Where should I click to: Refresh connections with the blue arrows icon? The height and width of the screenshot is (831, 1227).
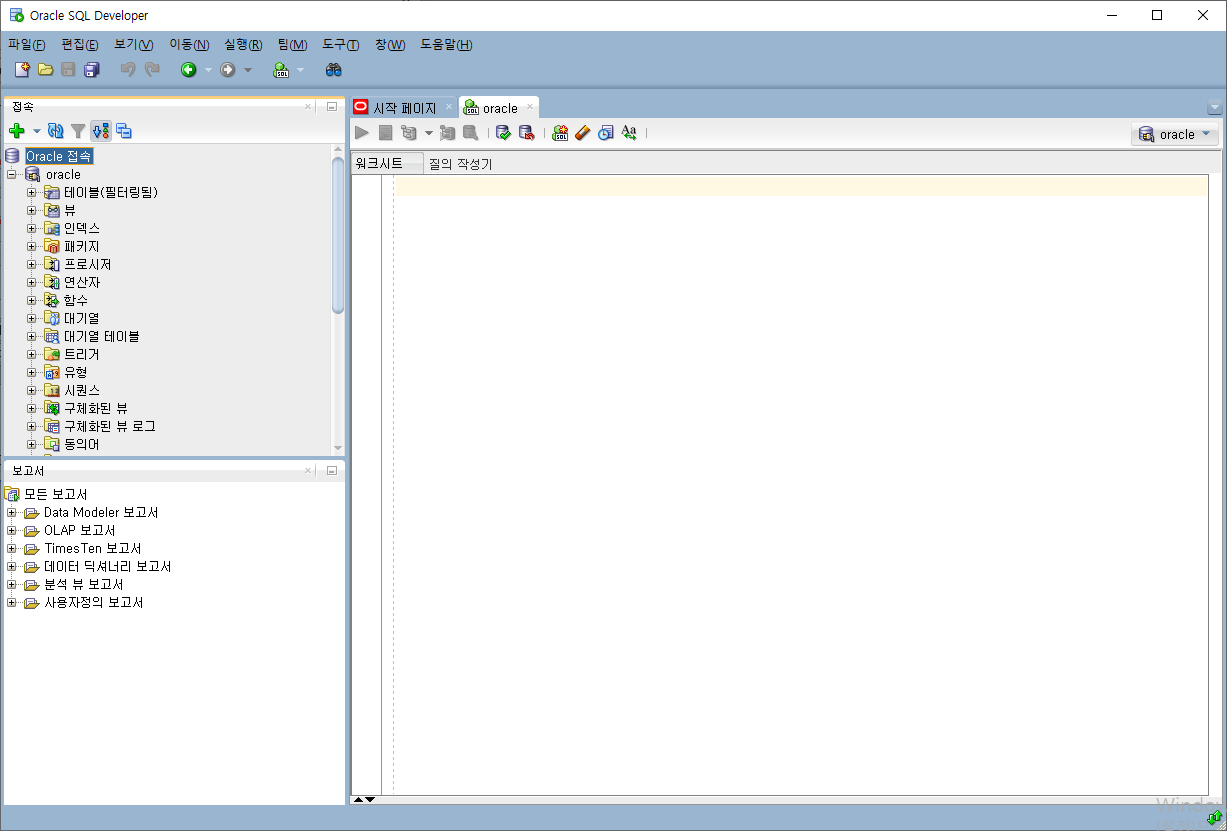[56, 131]
